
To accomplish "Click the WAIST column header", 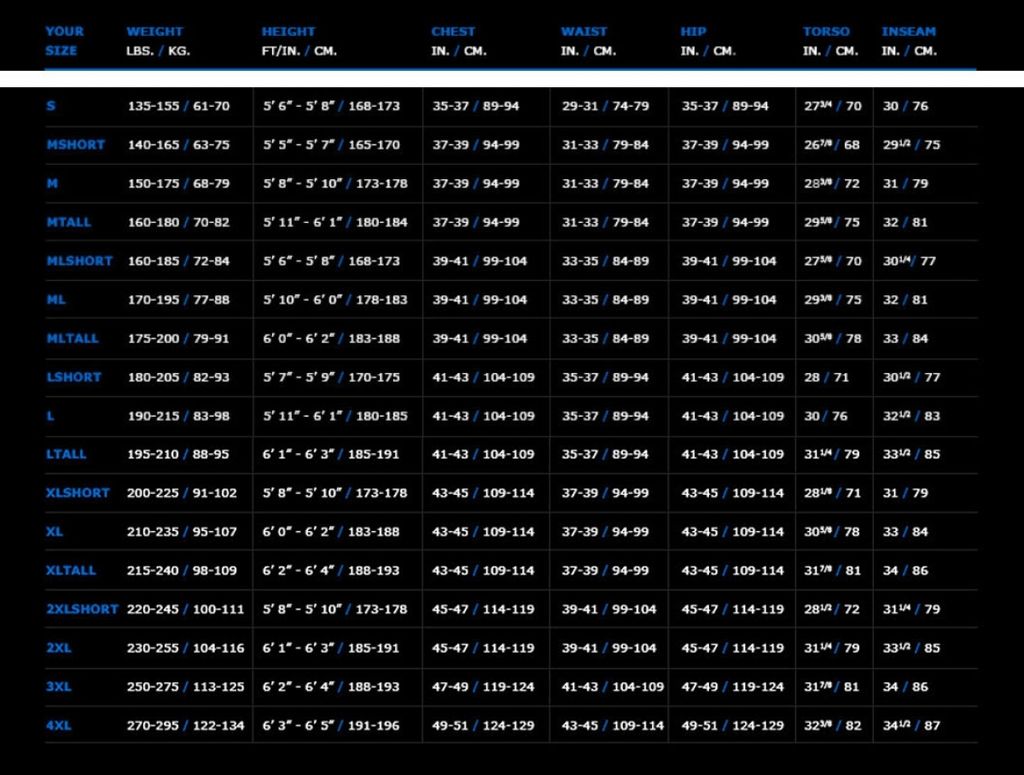I will (x=584, y=32).
